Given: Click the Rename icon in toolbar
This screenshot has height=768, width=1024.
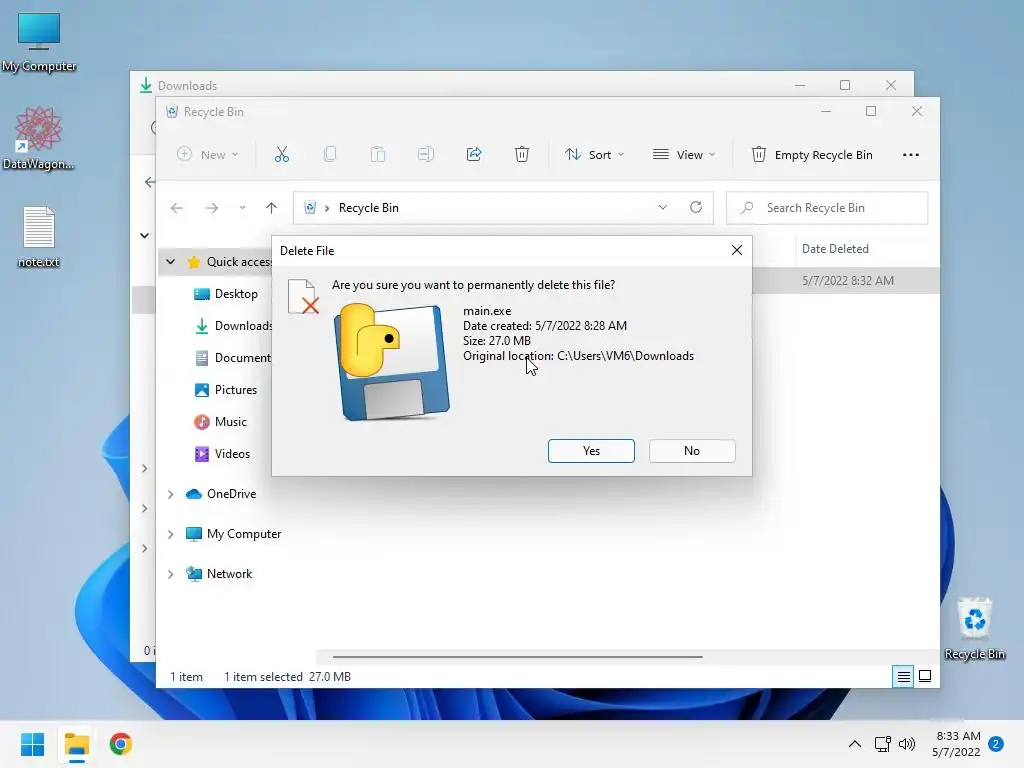Looking at the screenshot, I should point(426,155).
